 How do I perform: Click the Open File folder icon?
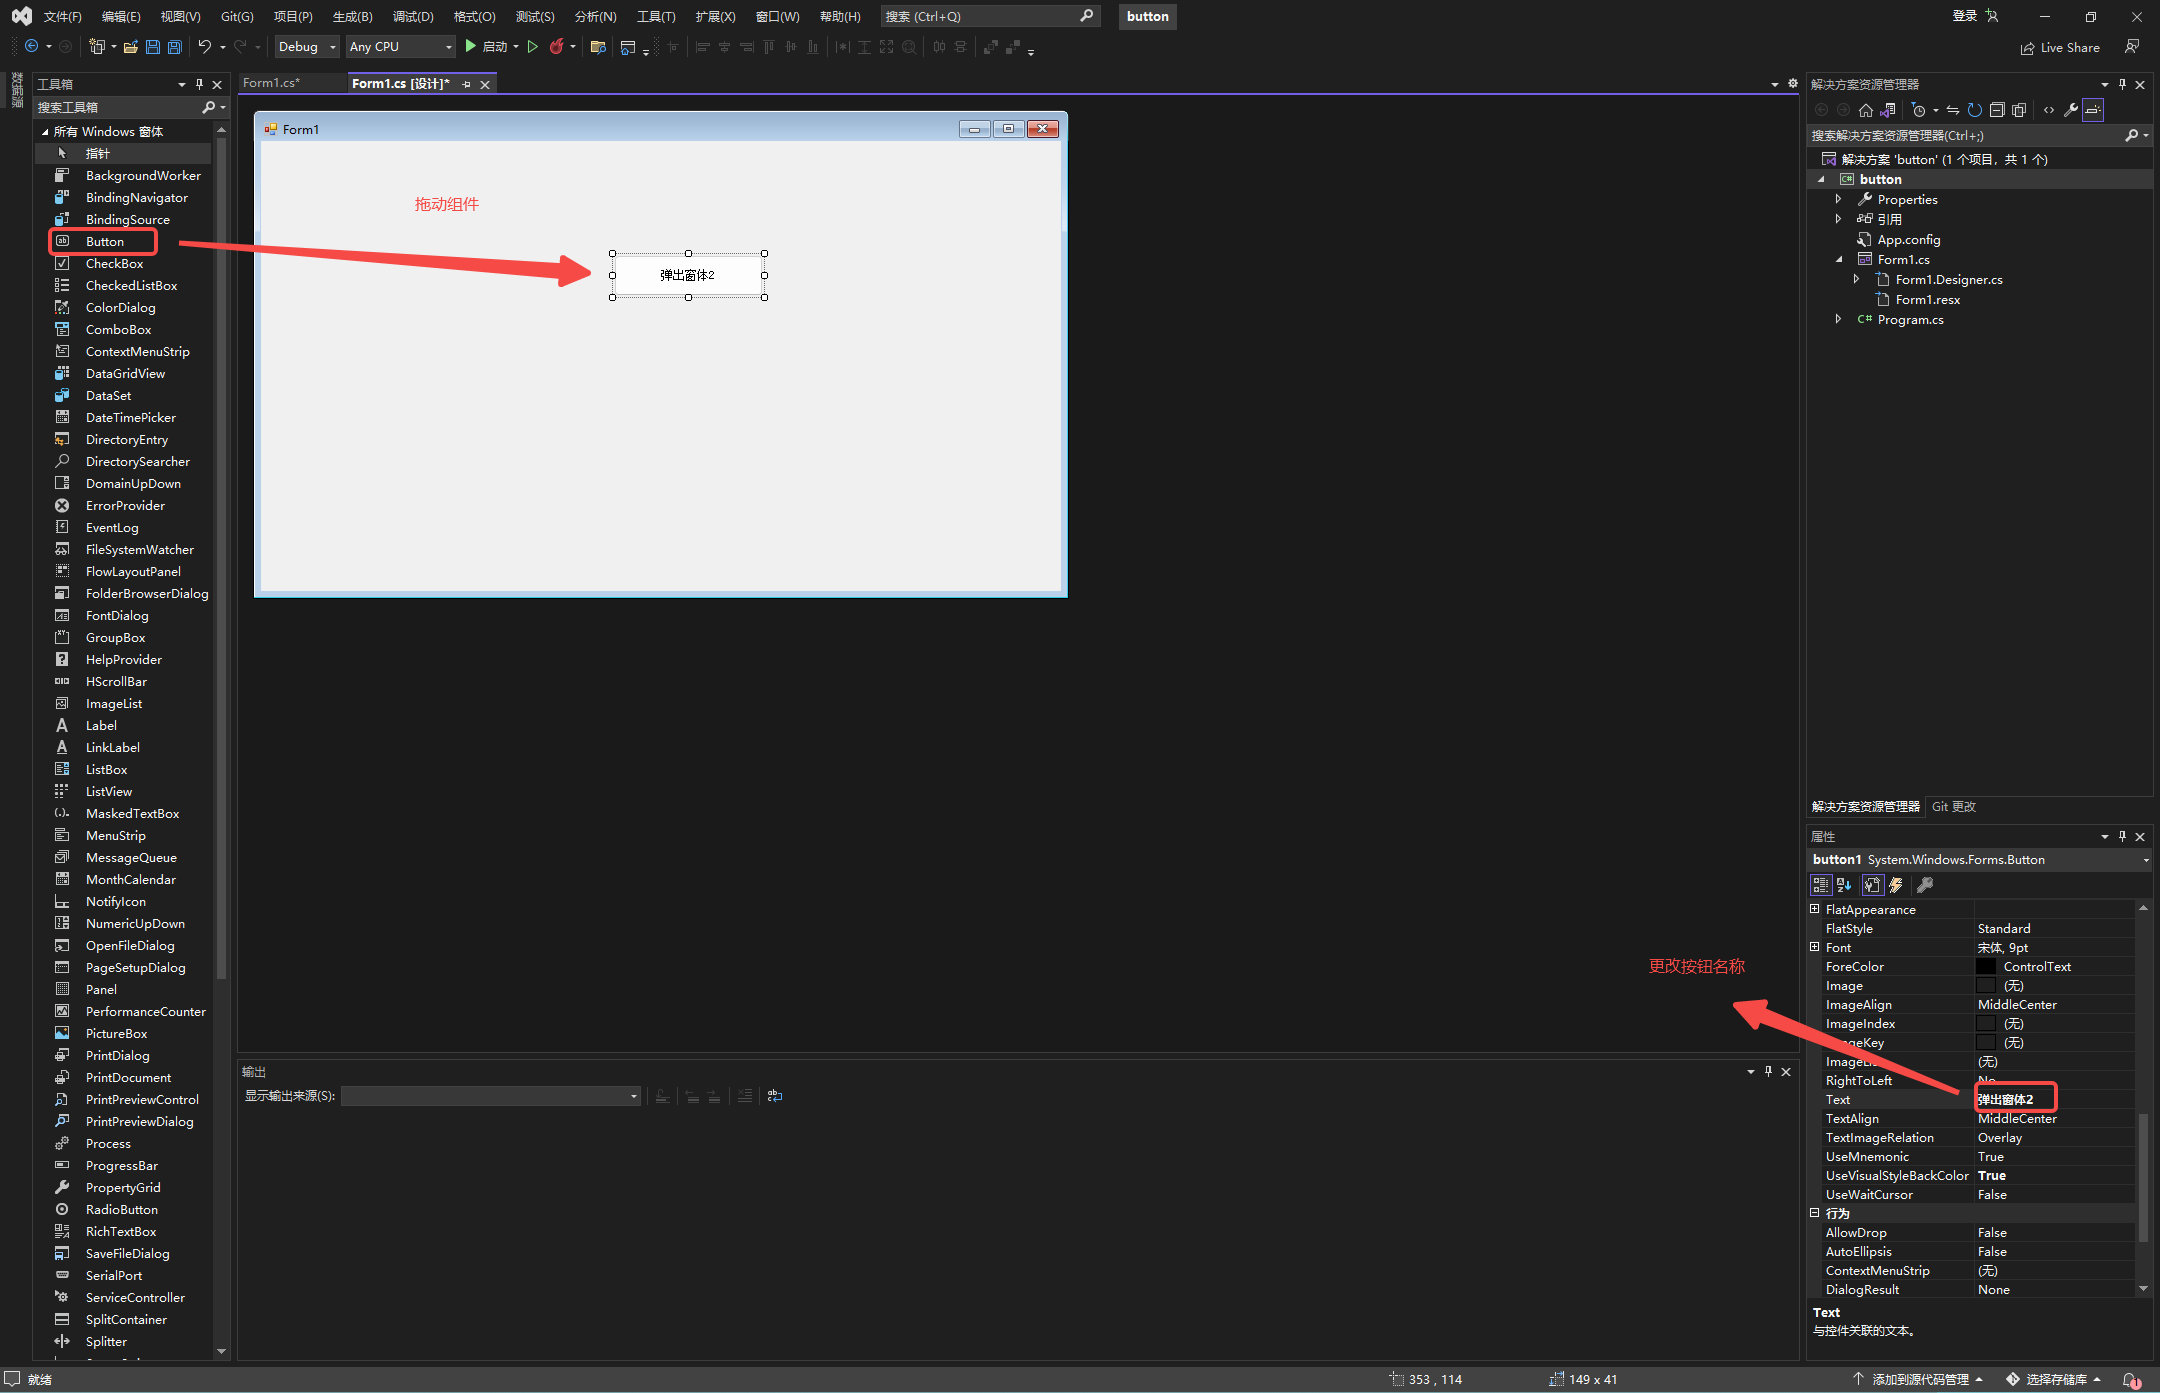pos(130,47)
